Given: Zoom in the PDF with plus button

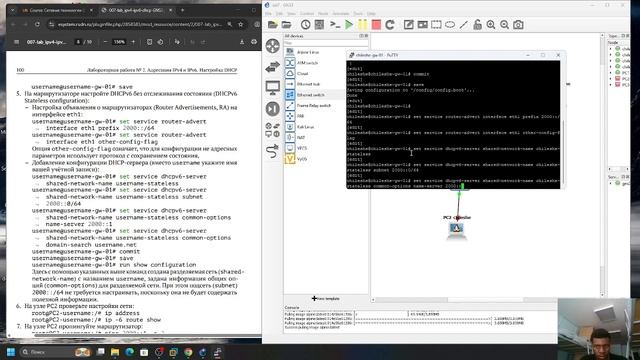Looking at the screenshot, I should coord(133,42).
